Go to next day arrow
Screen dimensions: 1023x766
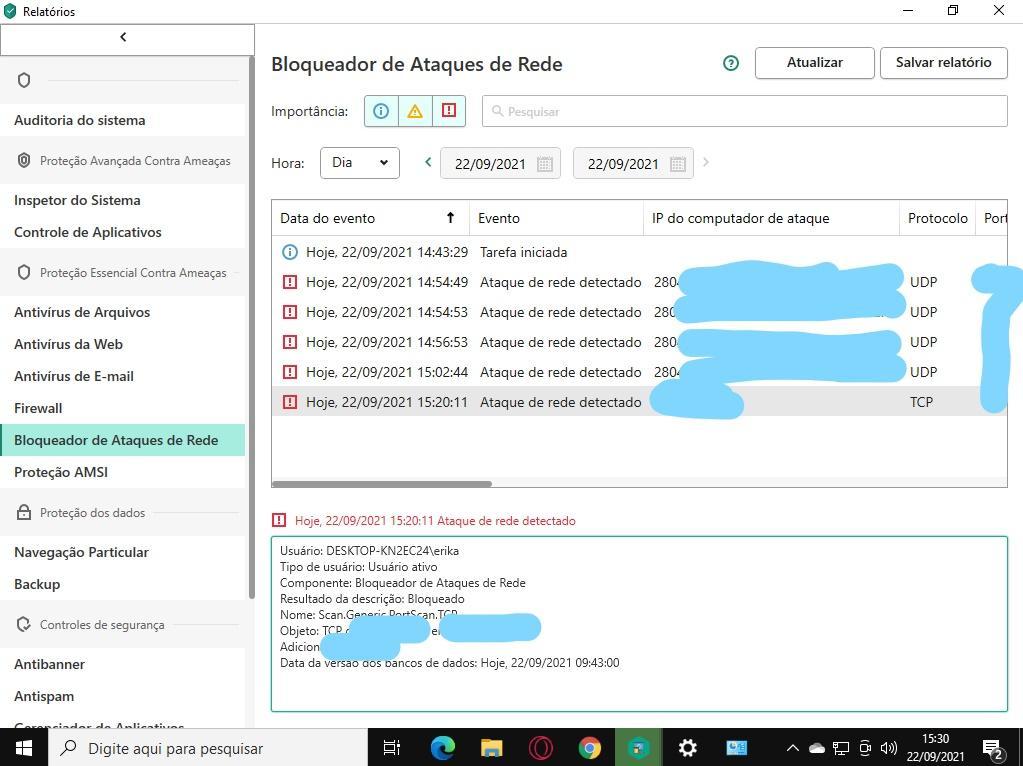705,162
